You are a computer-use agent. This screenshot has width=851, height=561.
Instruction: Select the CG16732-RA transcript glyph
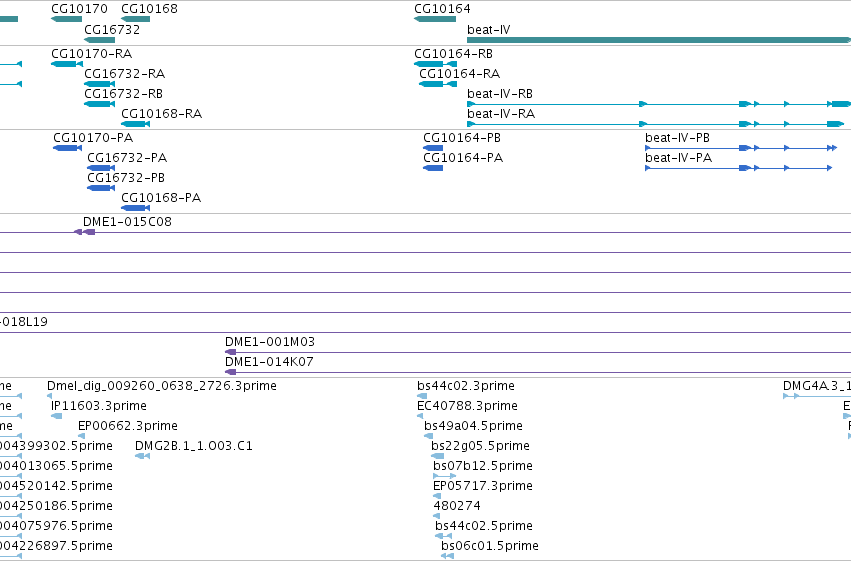pos(99,84)
